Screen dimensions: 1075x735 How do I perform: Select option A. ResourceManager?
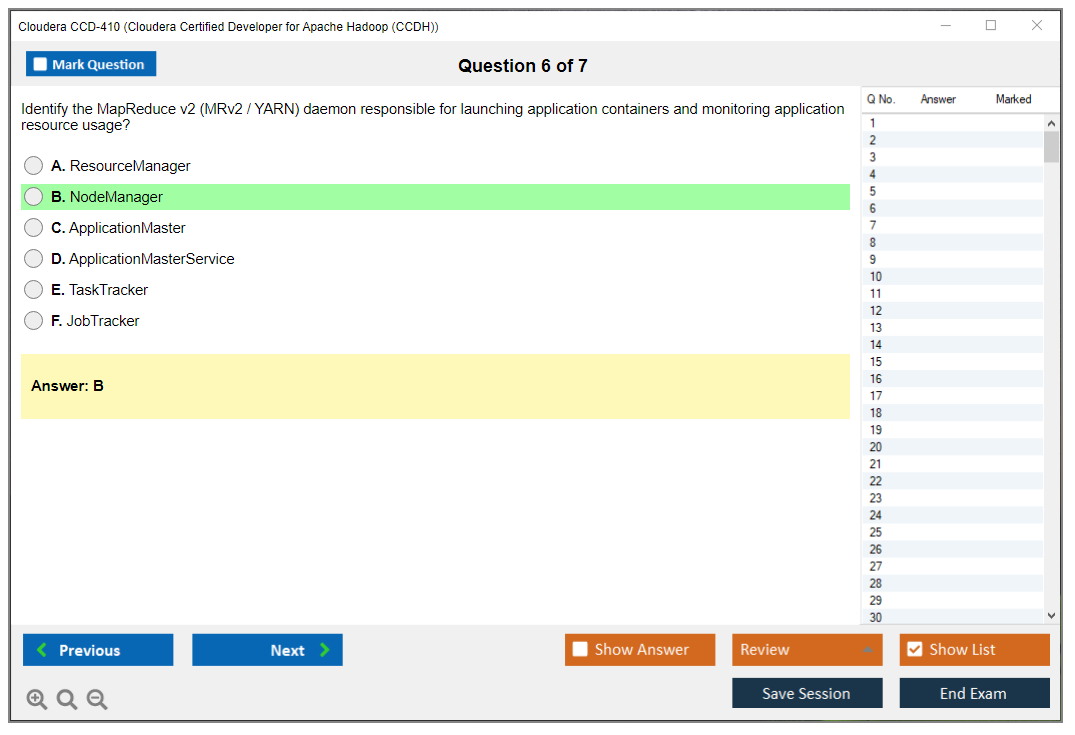(34, 166)
